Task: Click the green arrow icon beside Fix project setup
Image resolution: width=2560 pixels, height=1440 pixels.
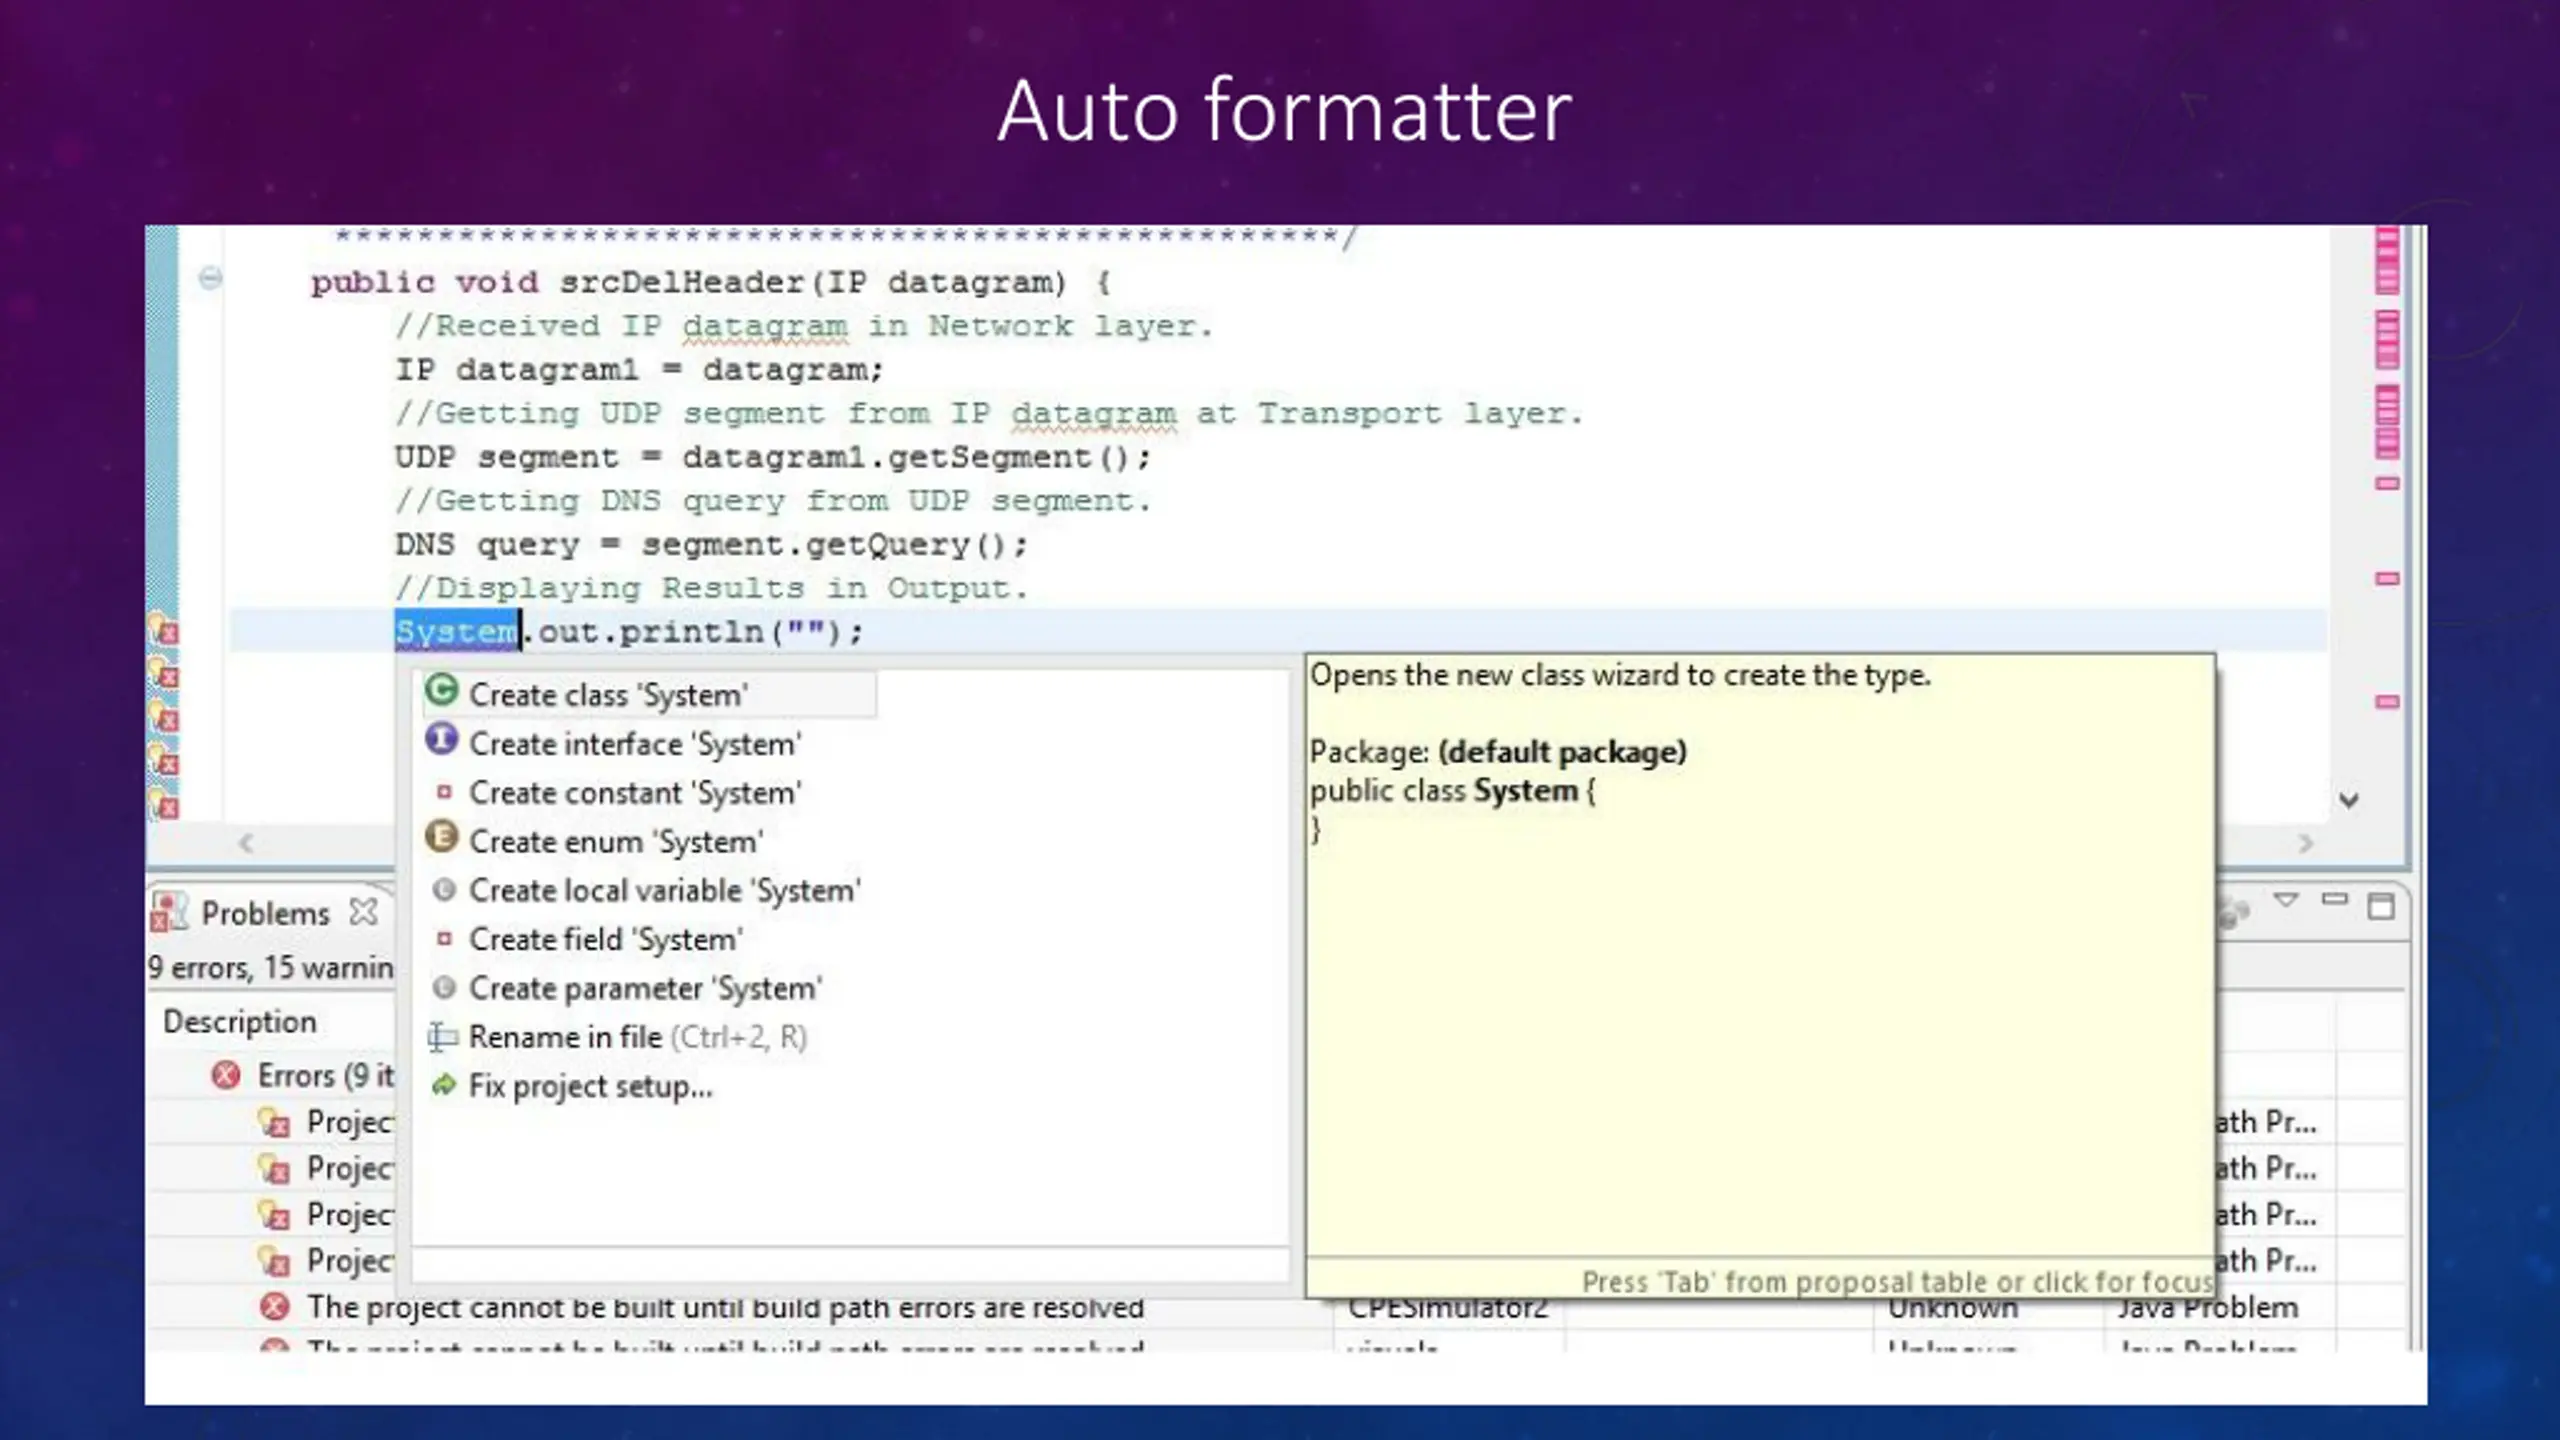Action: 444,1086
